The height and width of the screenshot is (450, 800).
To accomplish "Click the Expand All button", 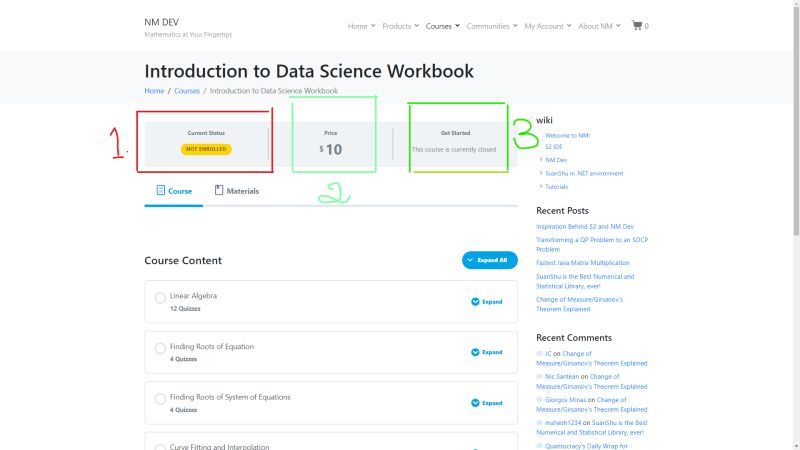I will pyautogui.click(x=489, y=260).
